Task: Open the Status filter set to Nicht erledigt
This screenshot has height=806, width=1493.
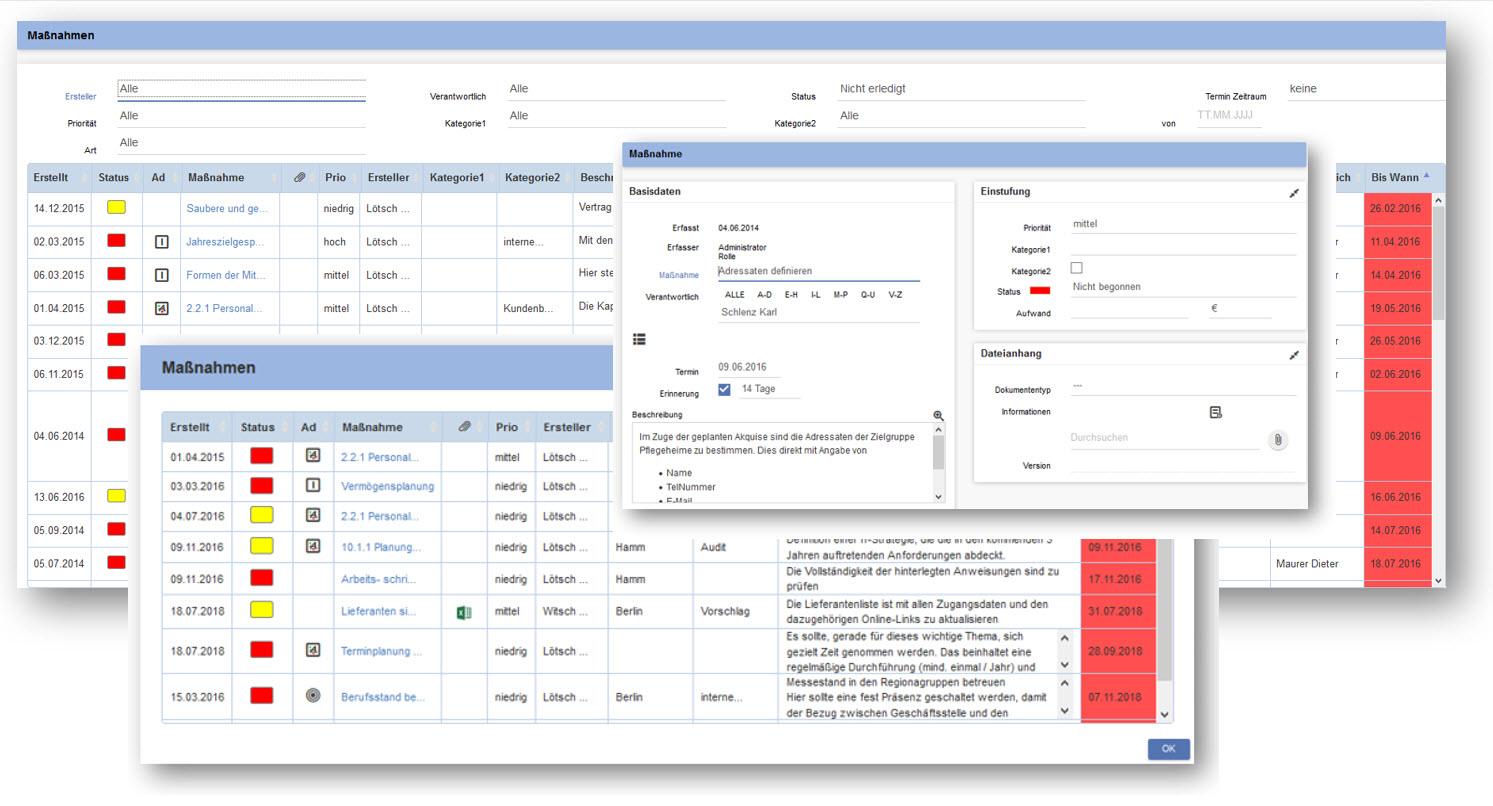Action: [960, 89]
